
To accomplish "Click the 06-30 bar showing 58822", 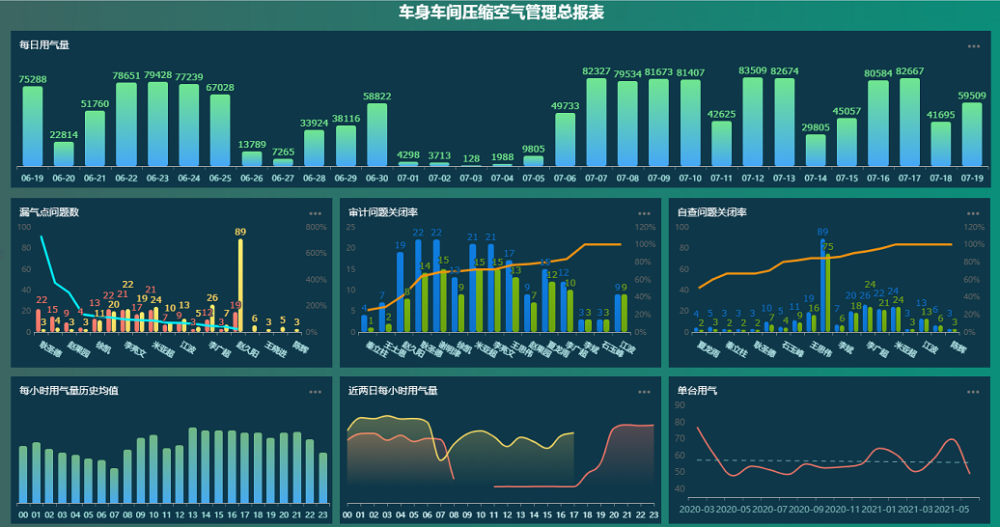I will click(377, 135).
